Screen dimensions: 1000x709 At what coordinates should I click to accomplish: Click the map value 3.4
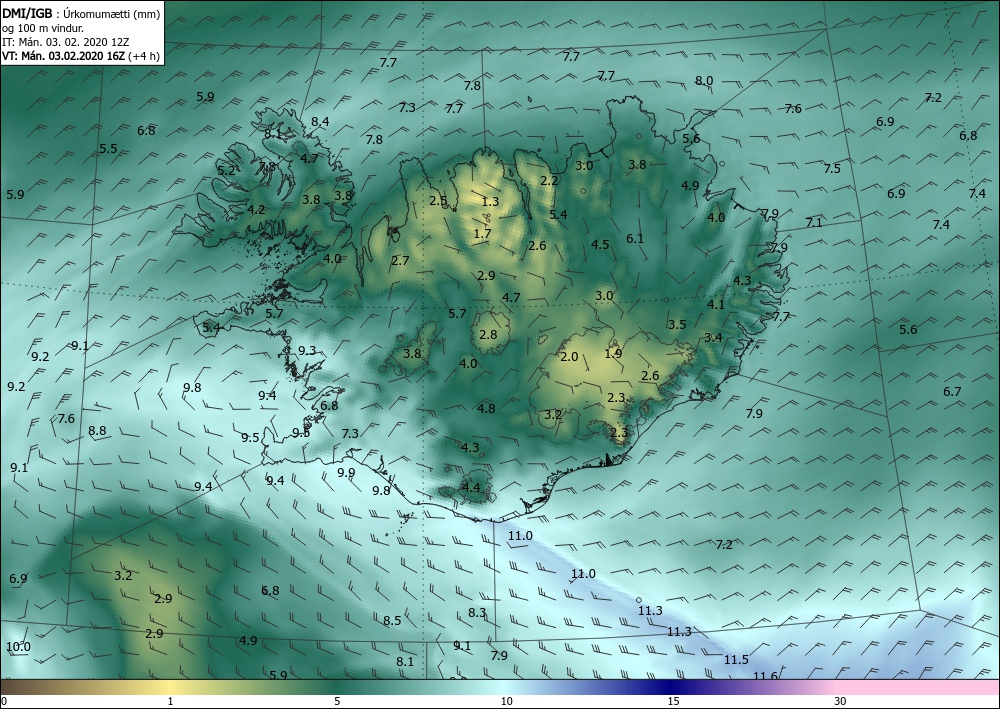(713, 337)
